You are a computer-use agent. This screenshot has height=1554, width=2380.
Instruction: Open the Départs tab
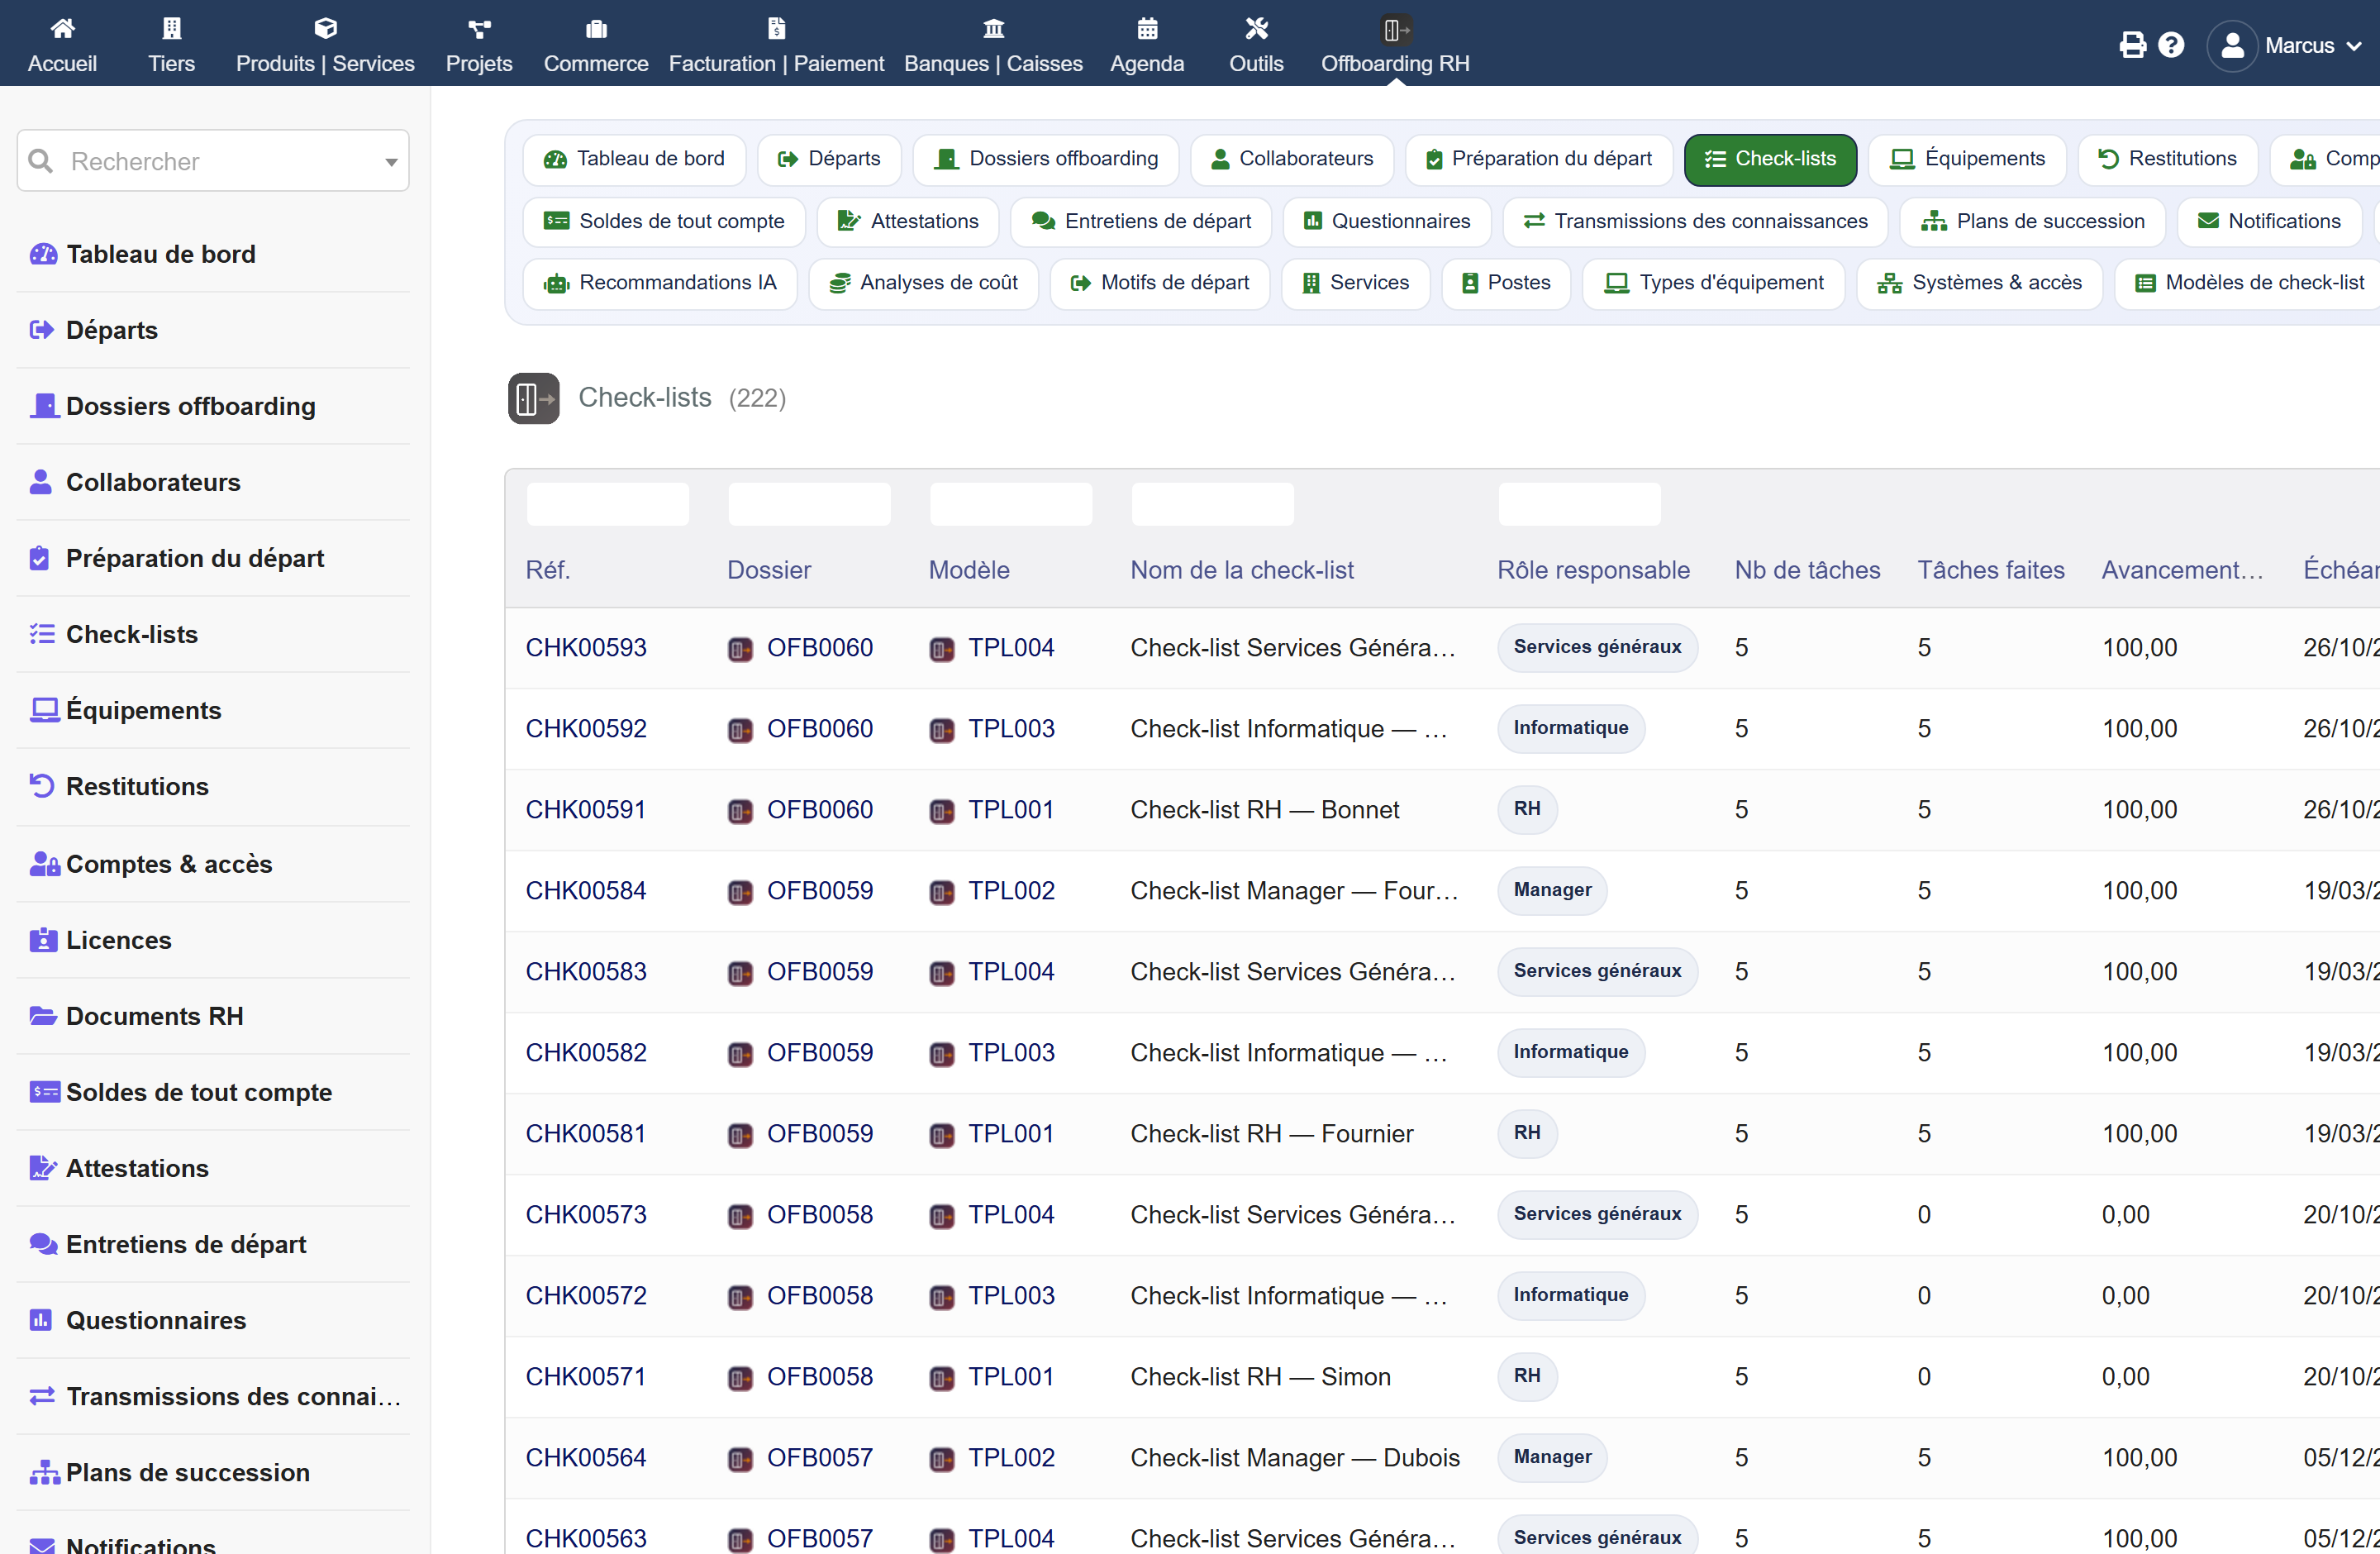[829, 159]
